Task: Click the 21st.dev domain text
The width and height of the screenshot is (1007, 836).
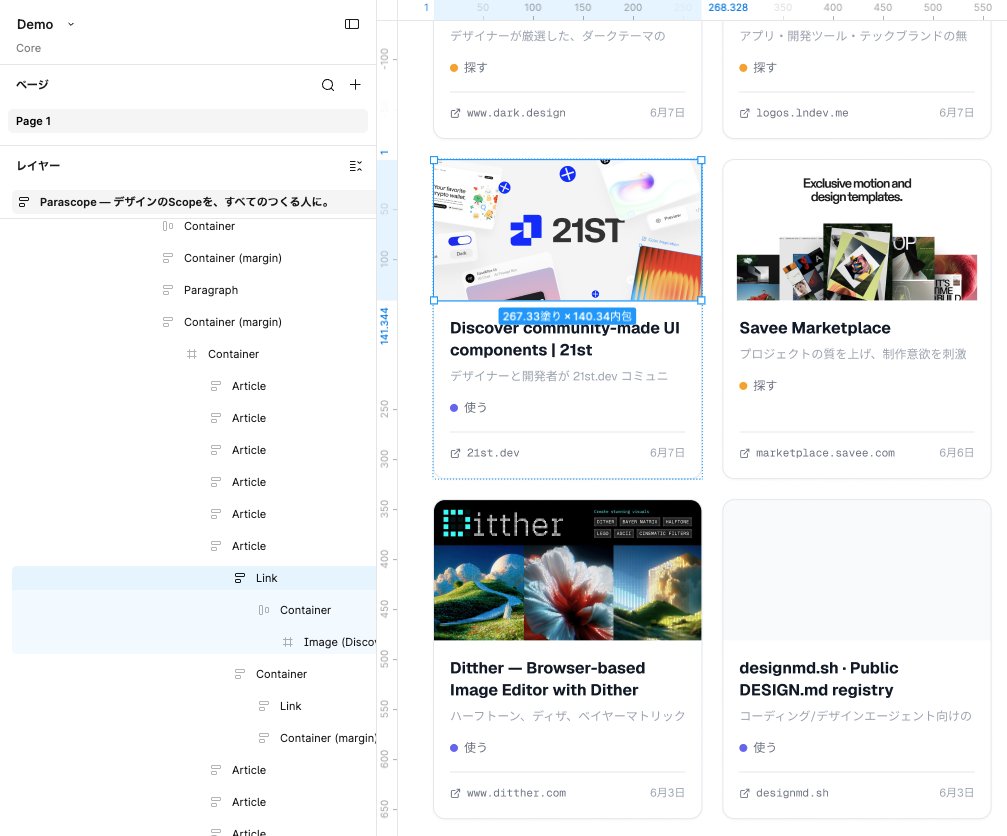Action: 493,453
